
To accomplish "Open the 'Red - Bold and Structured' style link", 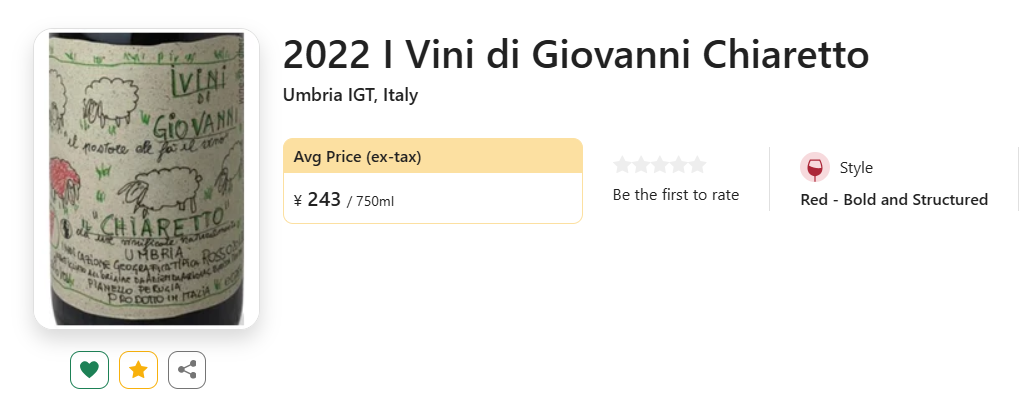I will point(894,200).
